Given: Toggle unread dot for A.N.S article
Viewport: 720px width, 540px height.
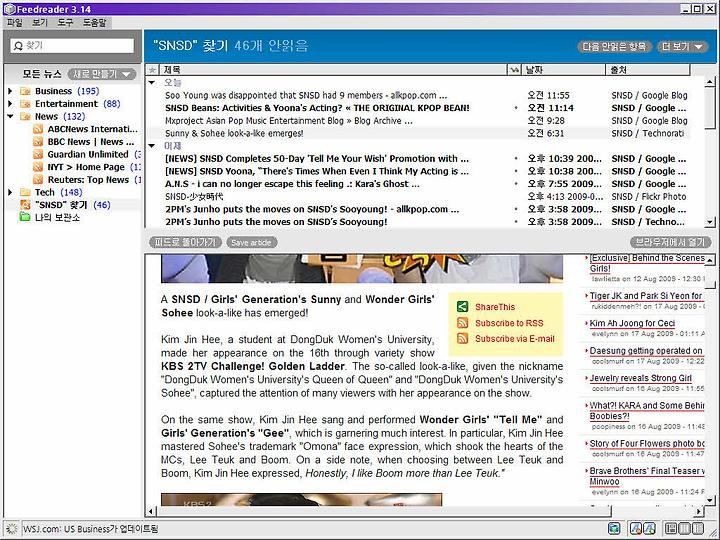Looking at the screenshot, I should (516, 184).
